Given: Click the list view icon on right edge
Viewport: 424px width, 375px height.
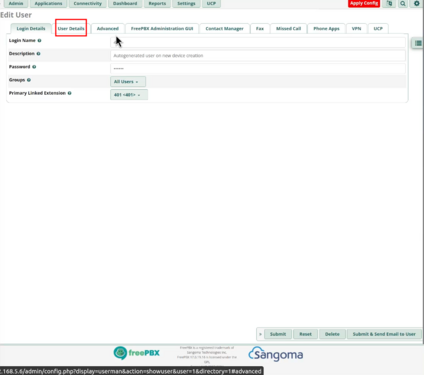Looking at the screenshot, I should point(418,43).
